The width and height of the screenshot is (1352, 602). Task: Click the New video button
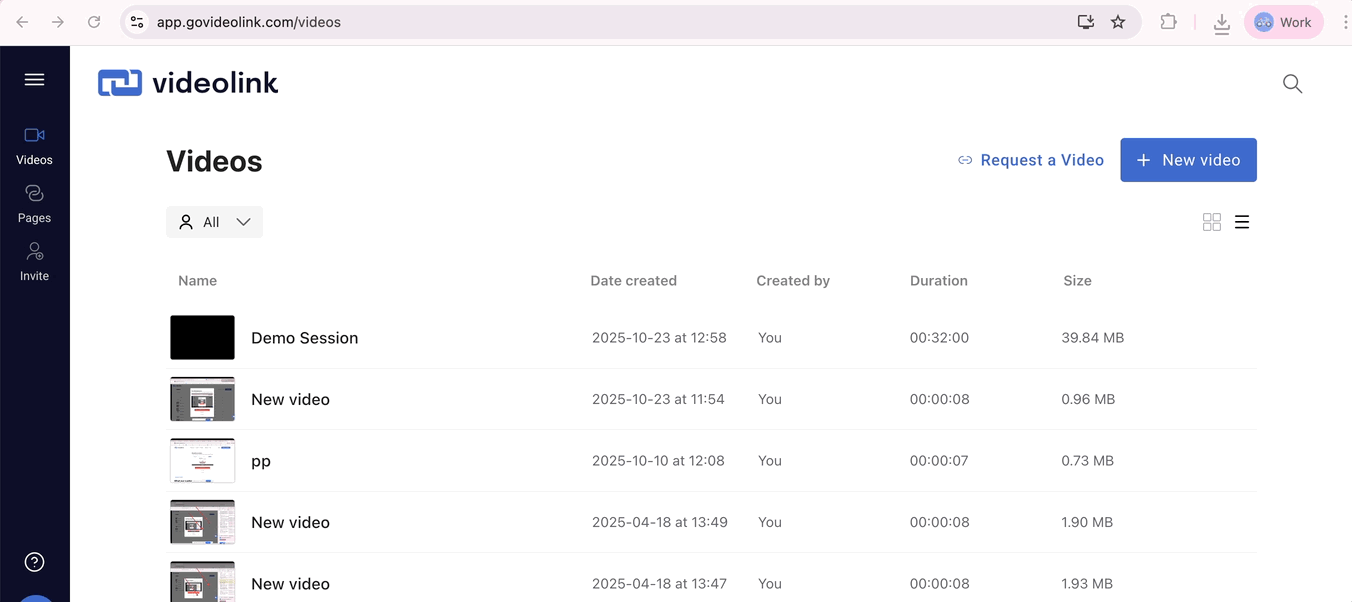pos(1188,160)
